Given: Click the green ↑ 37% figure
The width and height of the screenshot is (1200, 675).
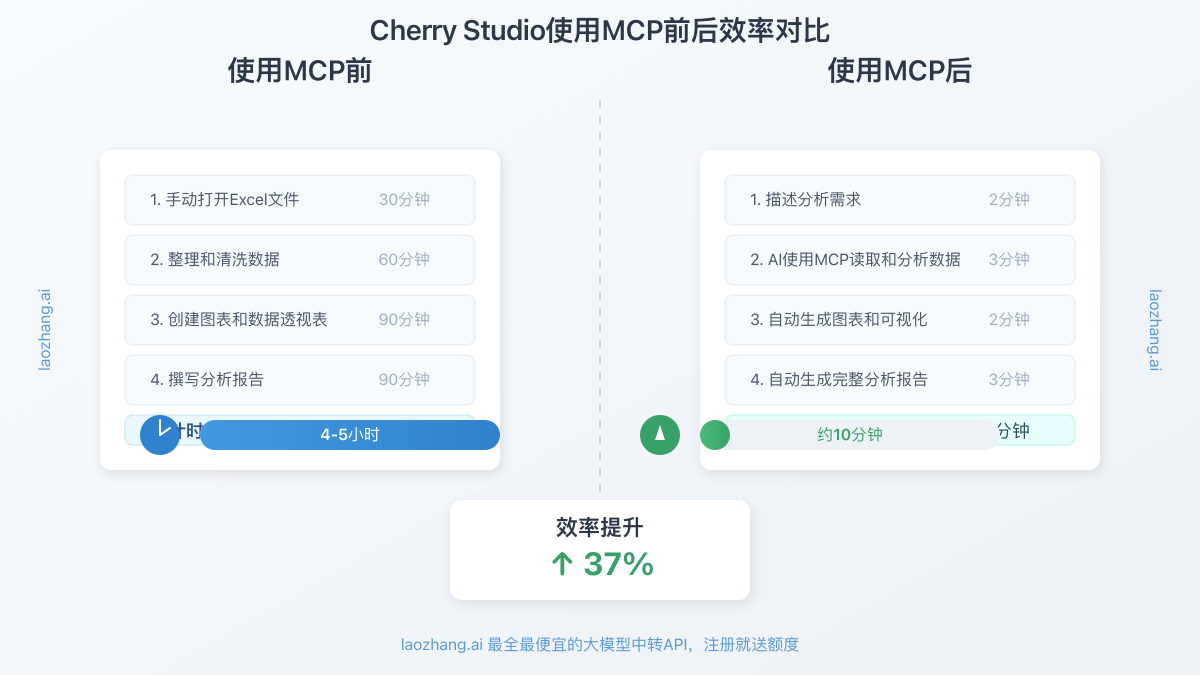Looking at the screenshot, I should pos(602,564).
